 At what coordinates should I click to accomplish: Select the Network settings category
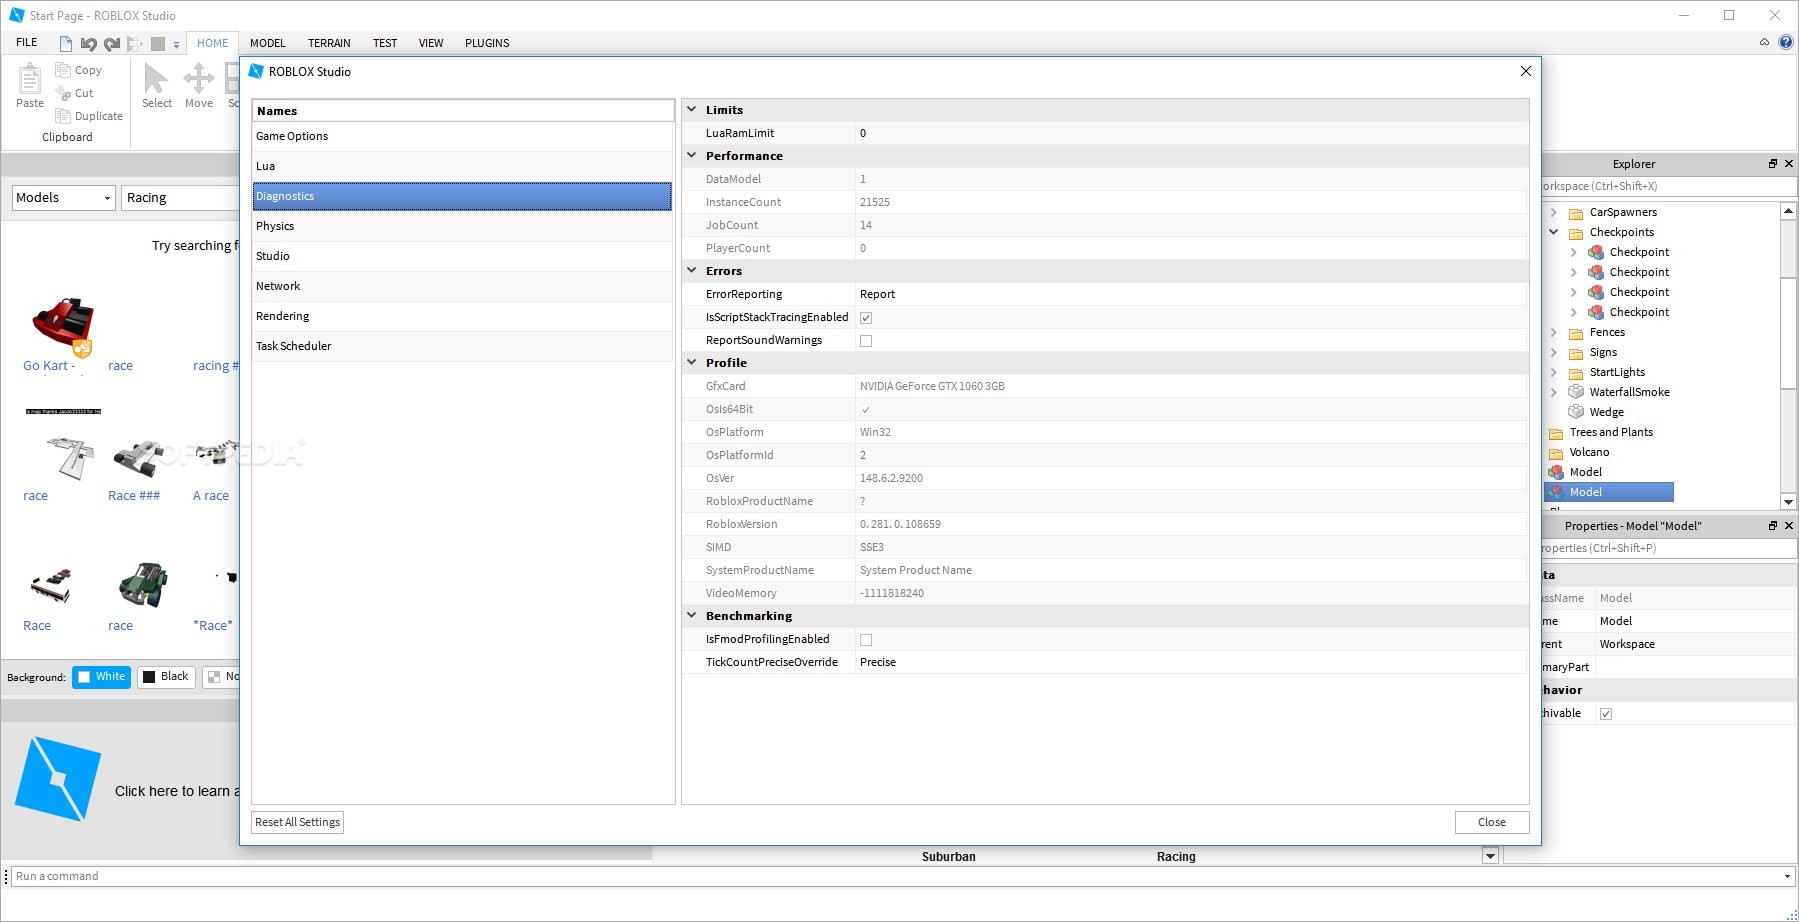pos(462,286)
